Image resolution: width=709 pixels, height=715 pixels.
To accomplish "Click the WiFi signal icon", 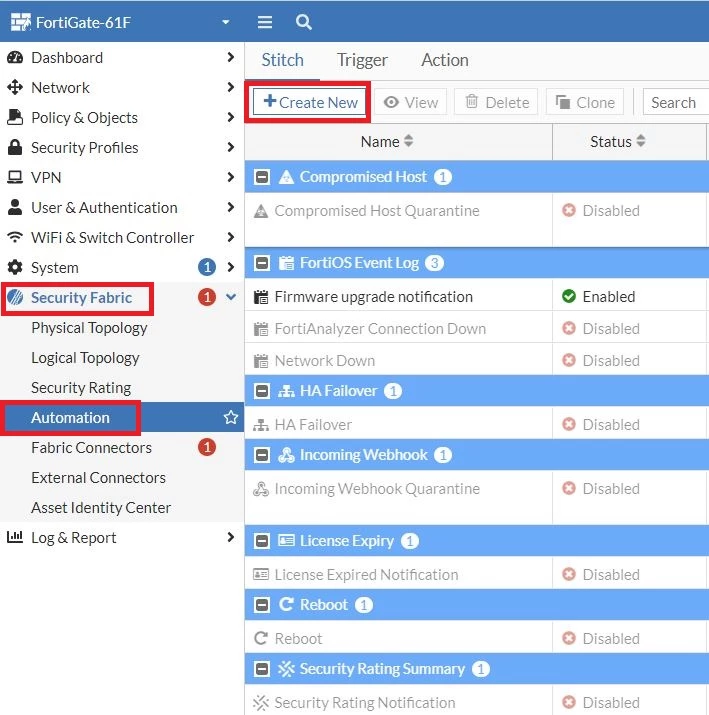I will pos(15,237).
